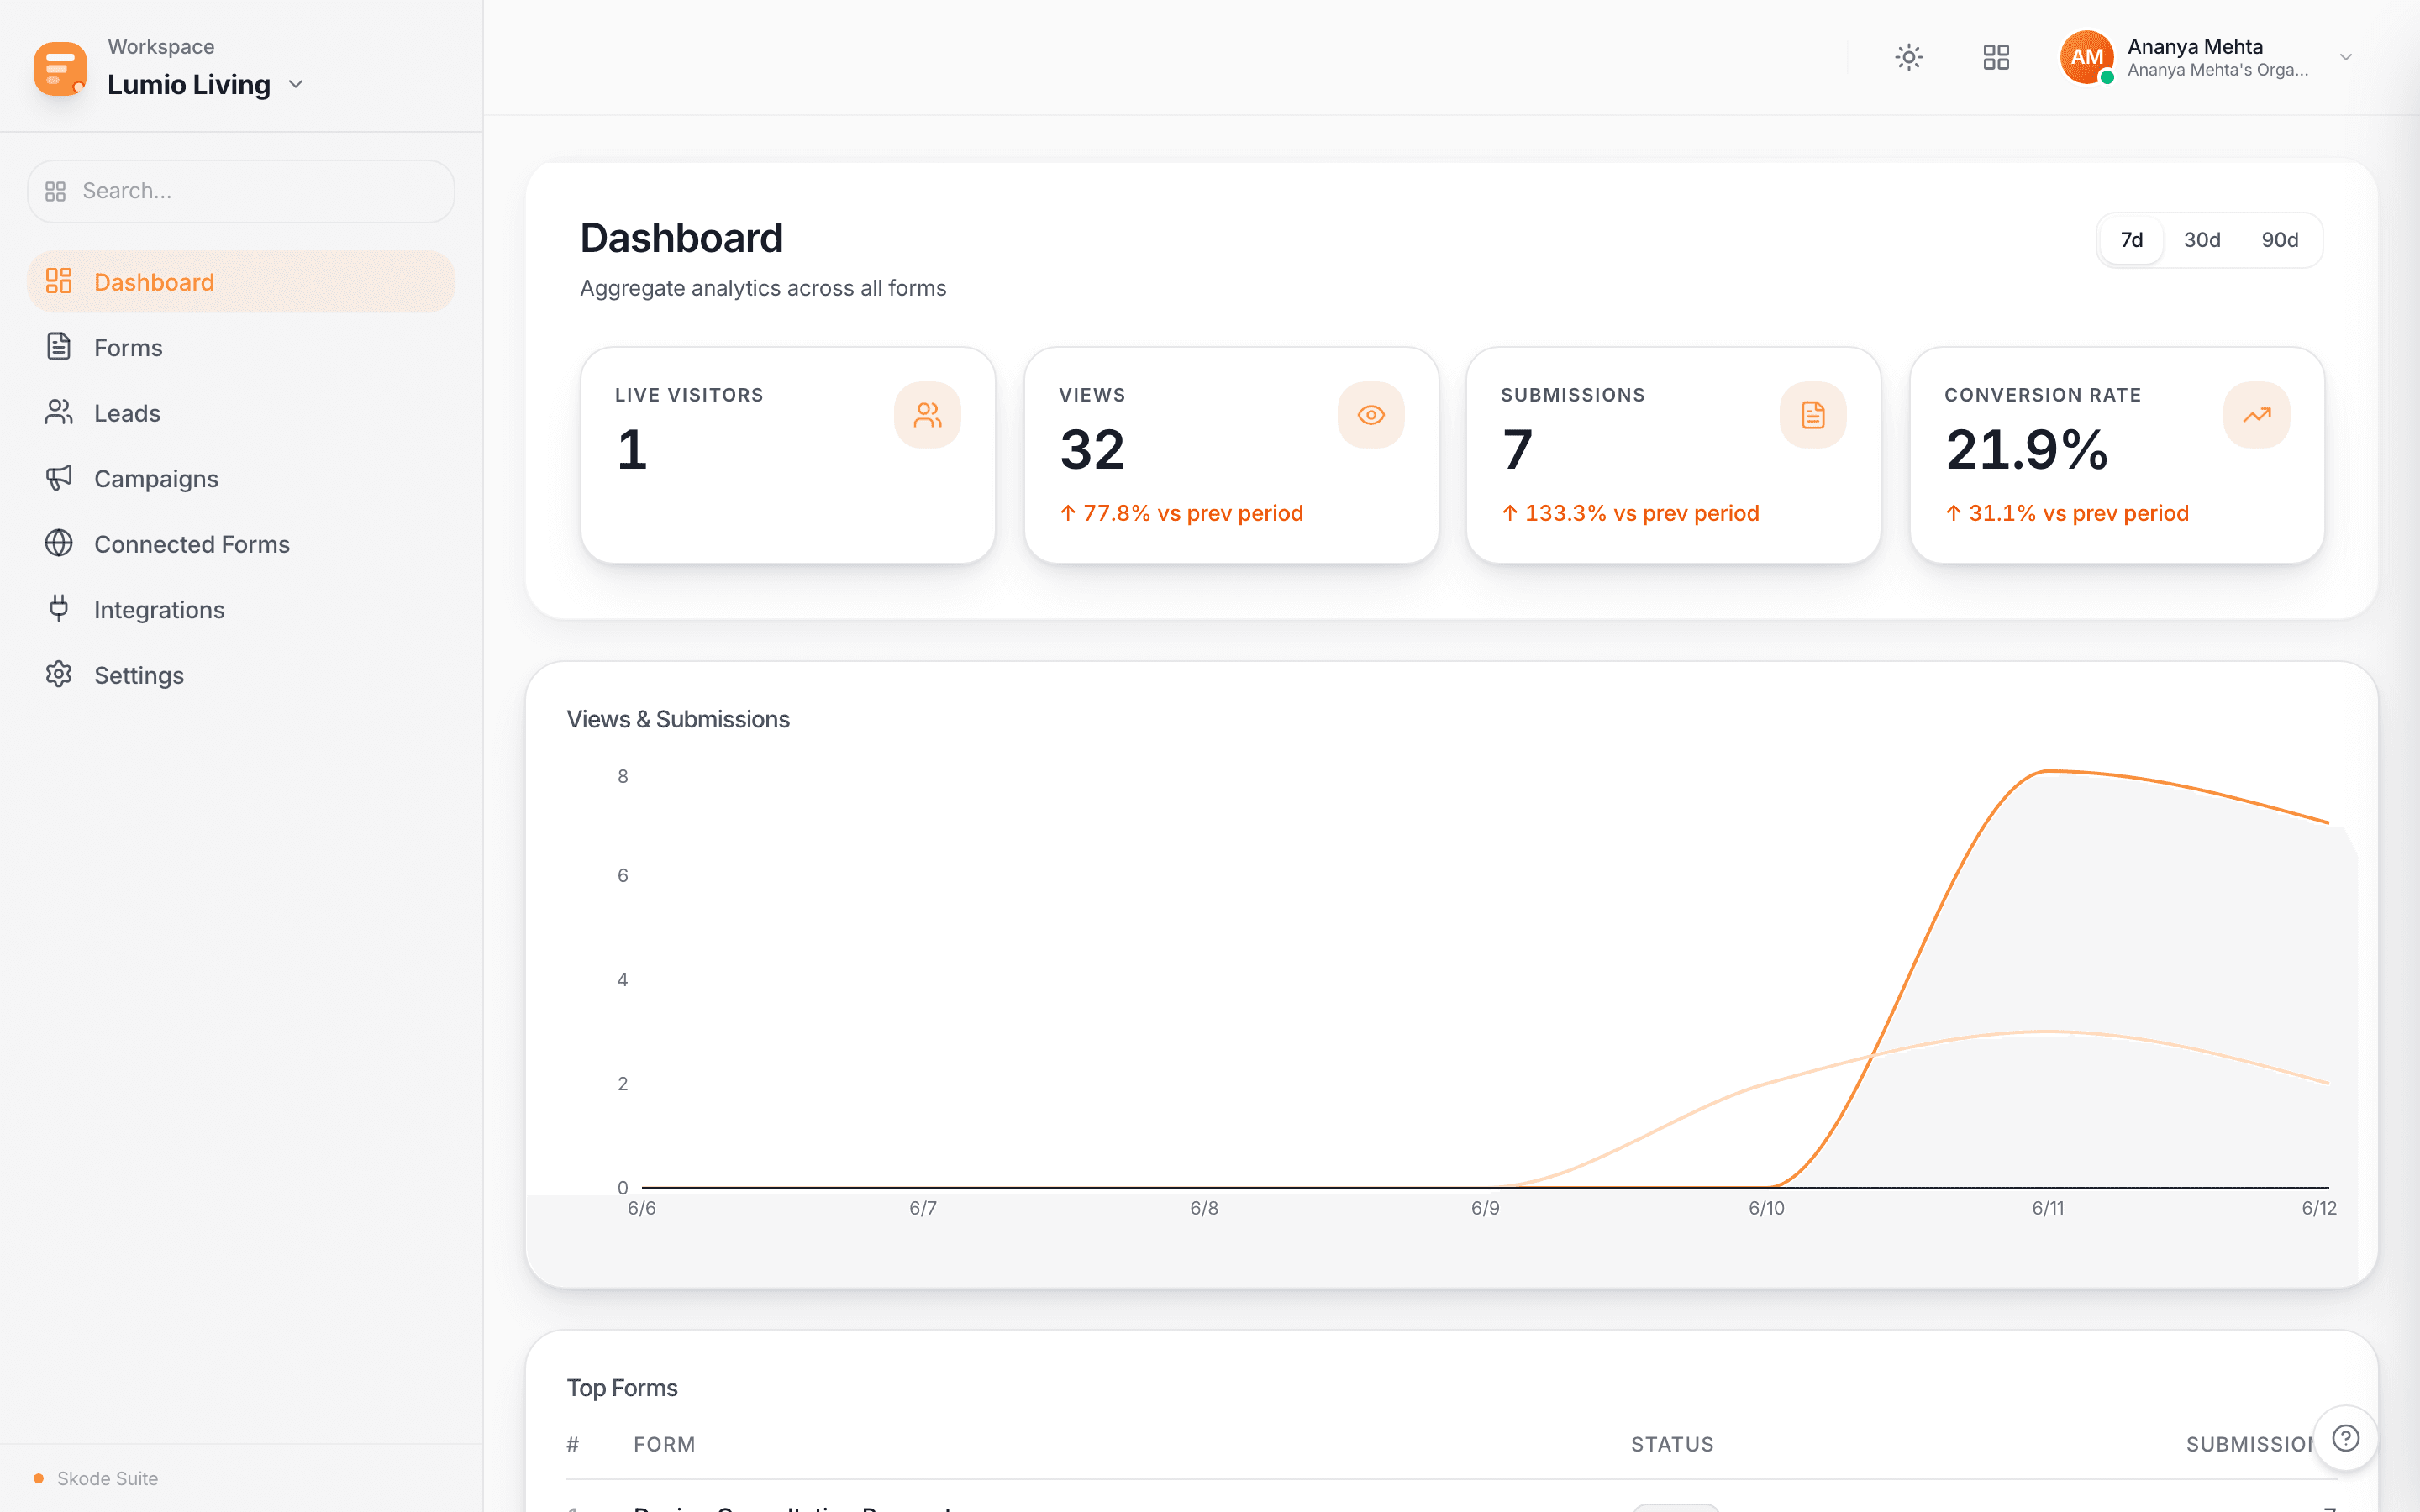The width and height of the screenshot is (2420, 1512).
Task: Open Campaigns in the sidebar
Action: (241, 478)
